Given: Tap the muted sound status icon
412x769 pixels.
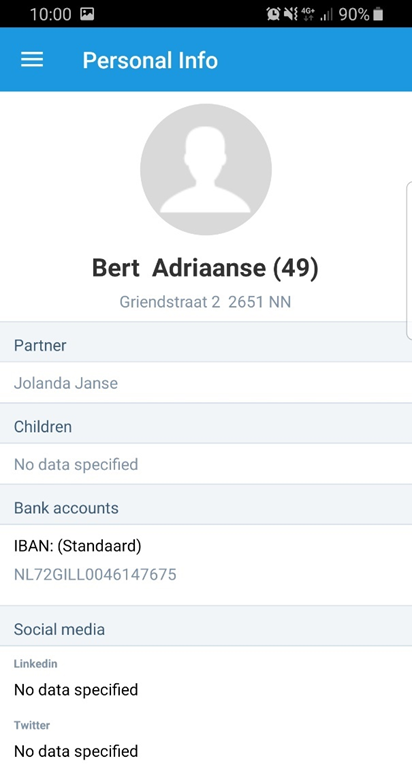Looking at the screenshot, I should pyautogui.click(x=290, y=14).
